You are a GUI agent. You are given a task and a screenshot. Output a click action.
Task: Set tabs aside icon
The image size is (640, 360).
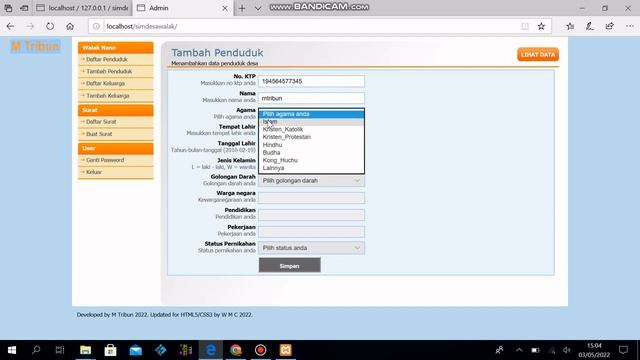point(24,8)
